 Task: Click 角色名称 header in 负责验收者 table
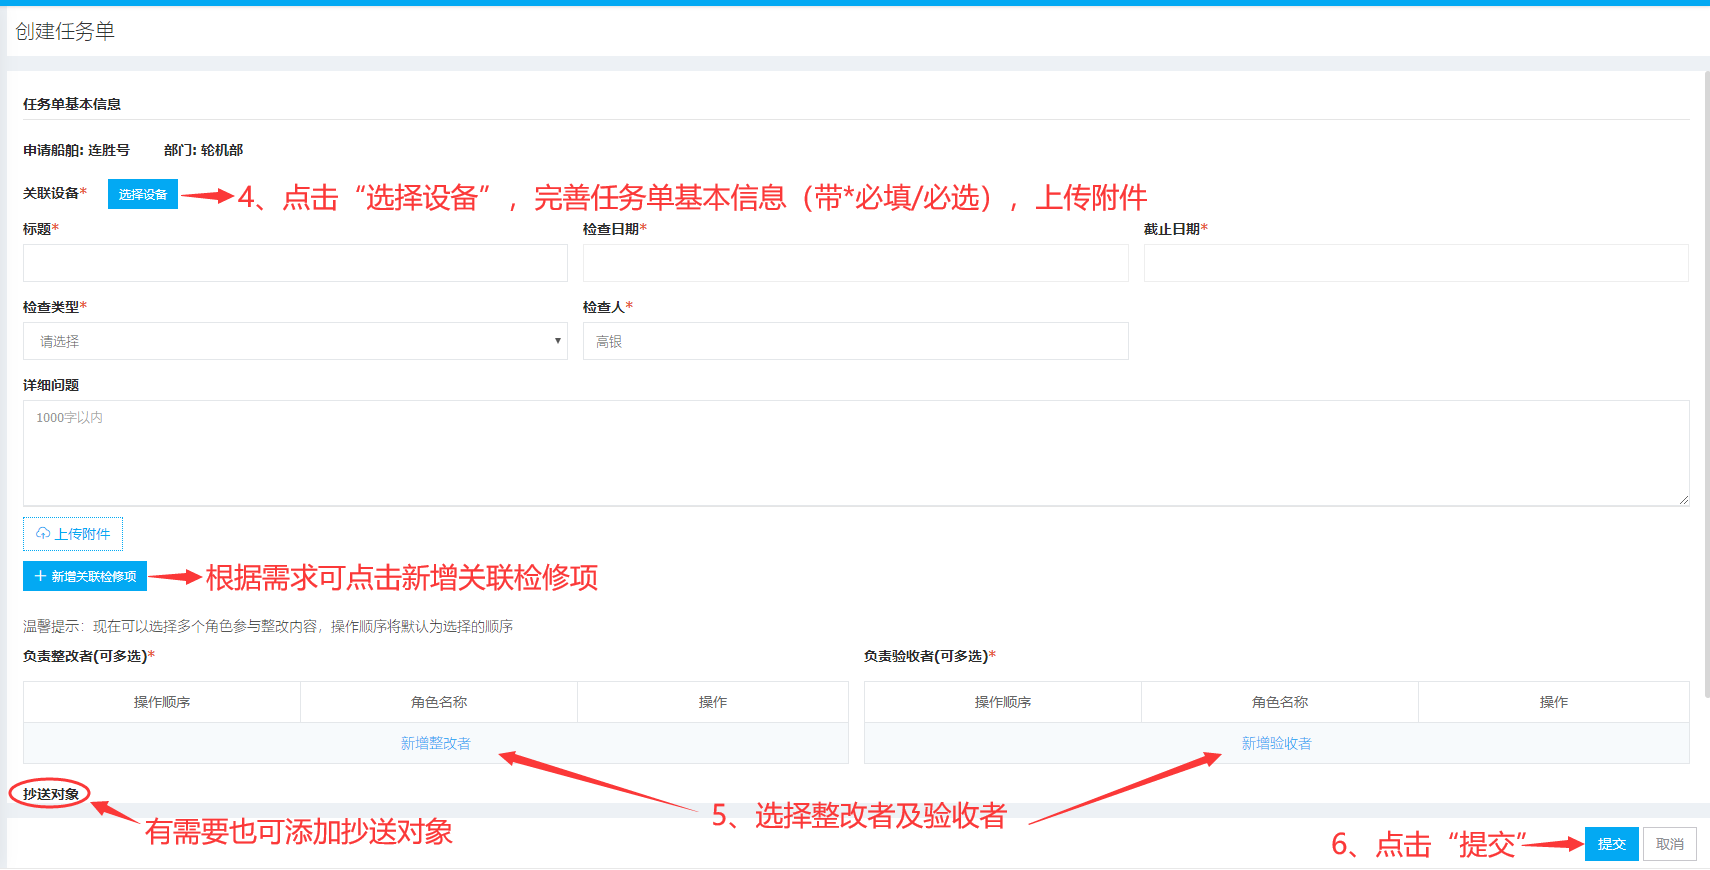pos(1280,702)
